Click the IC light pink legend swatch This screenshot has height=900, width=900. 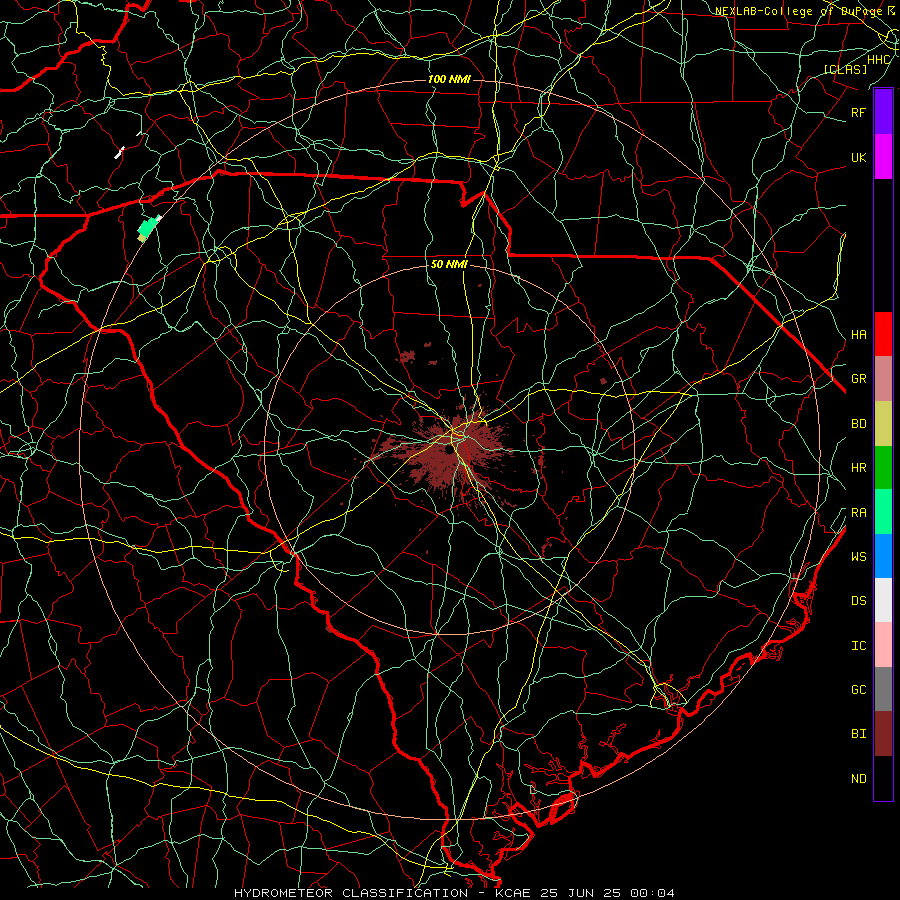click(883, 645)
